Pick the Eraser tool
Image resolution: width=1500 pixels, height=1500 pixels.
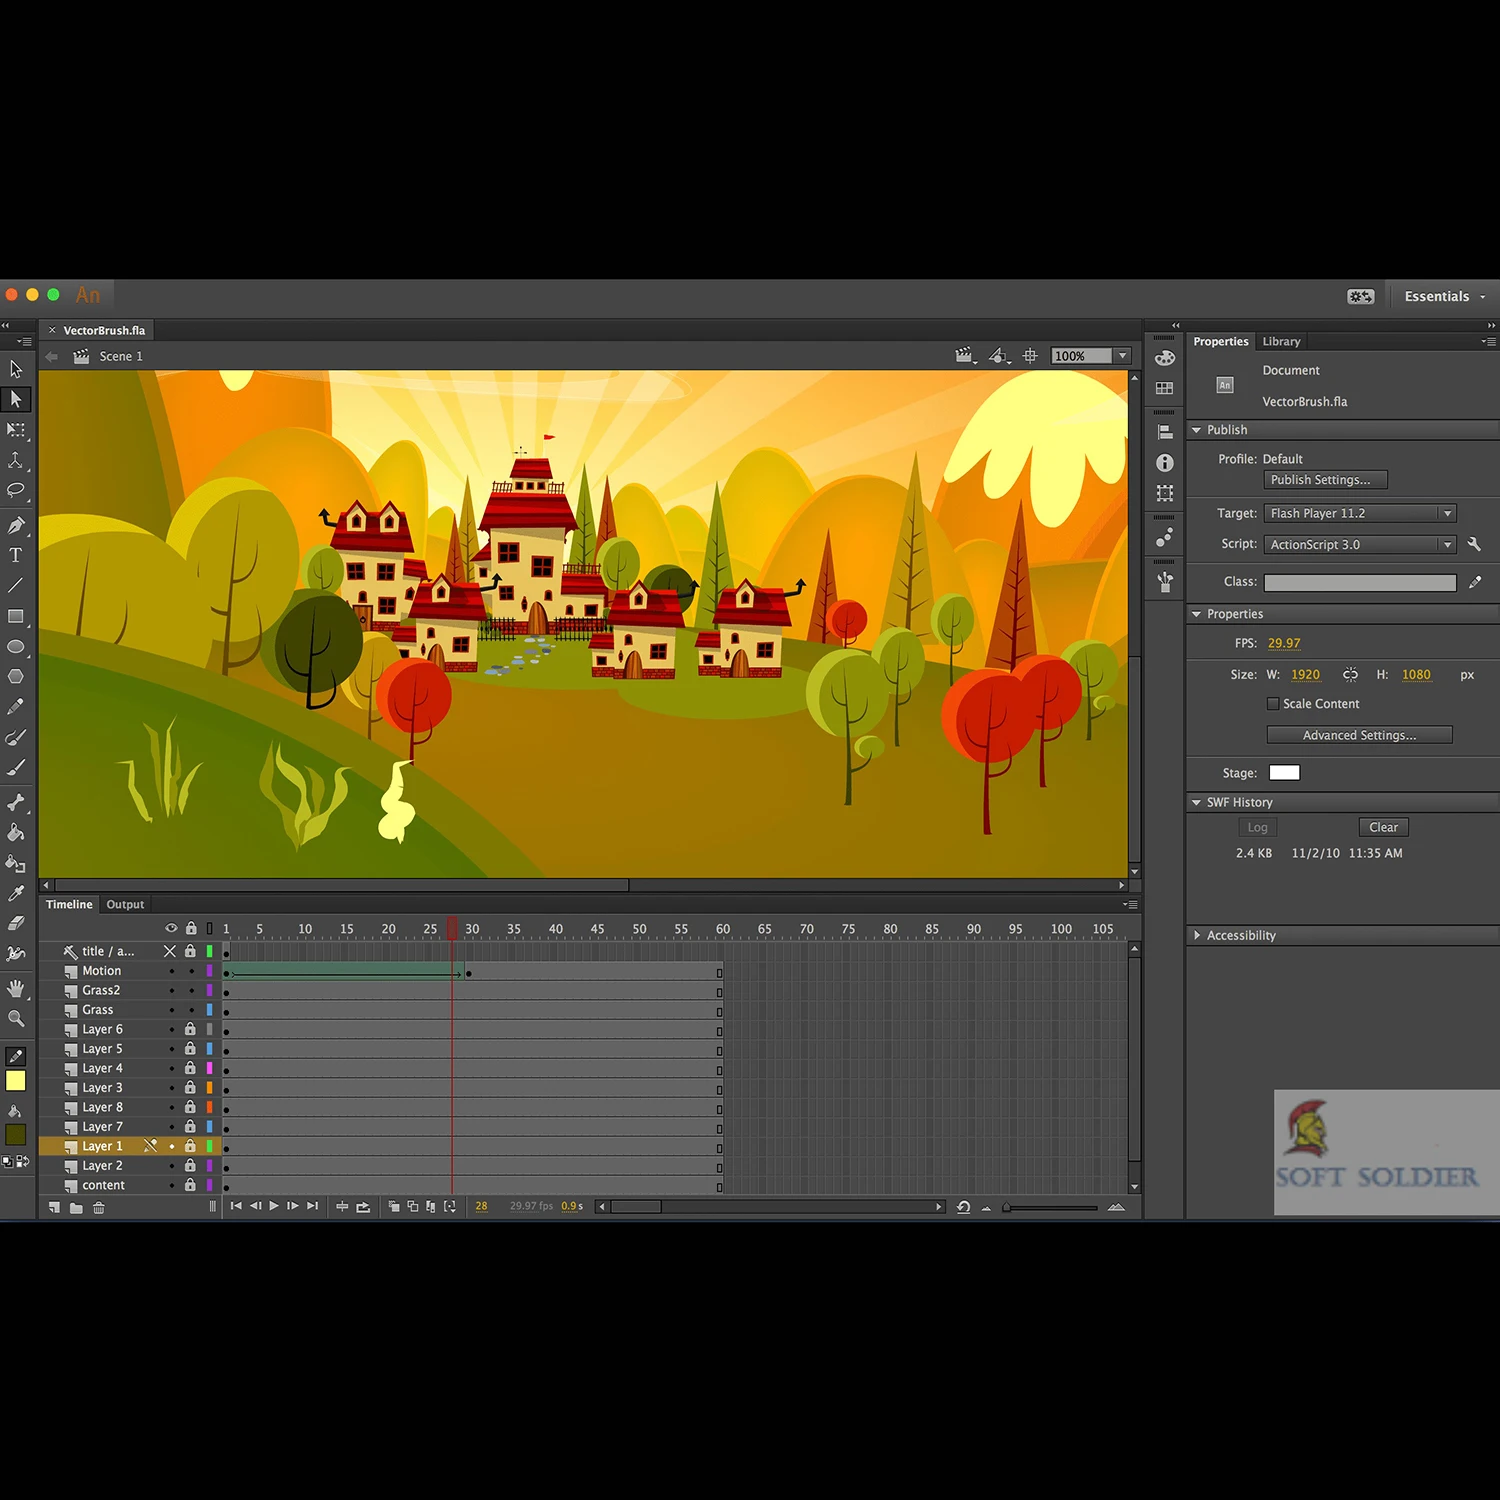(16, 923)
